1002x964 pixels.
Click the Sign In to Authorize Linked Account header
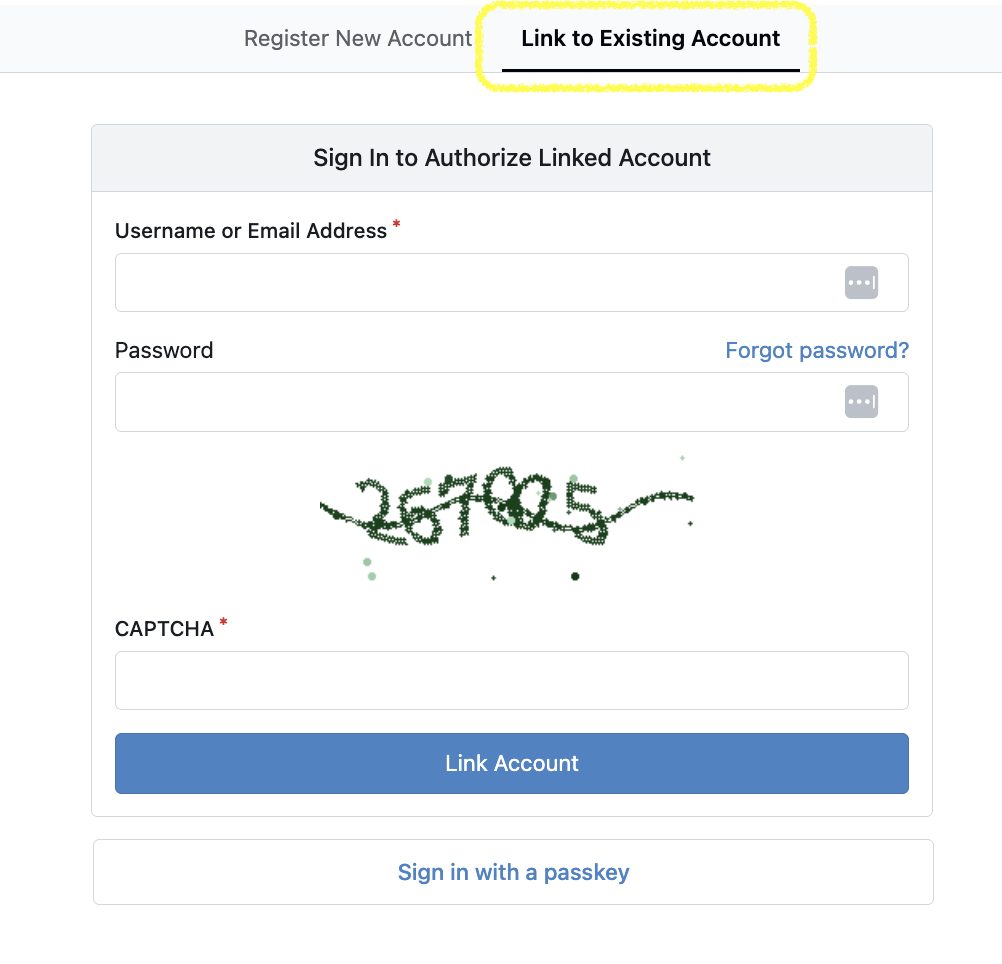(511, 158)
